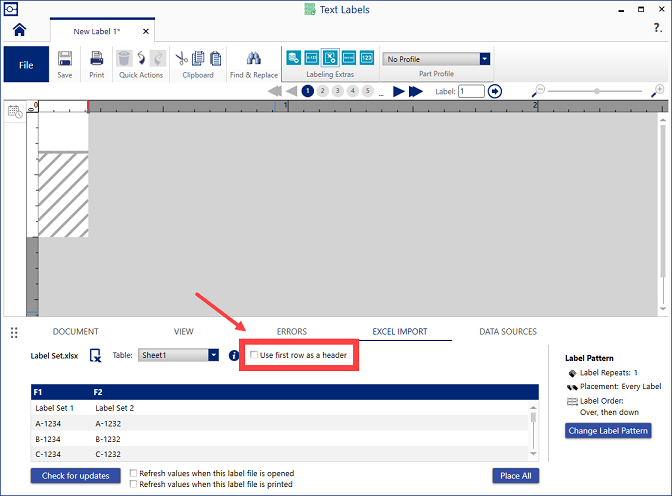The width and height of the screenshot is (672, 496).
Task: Click the scissors Cut icon in the Clipboard group
Action: [x=182, y=59]
